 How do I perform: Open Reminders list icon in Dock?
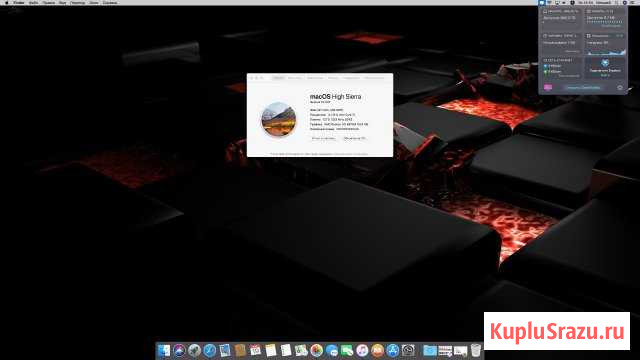click(x=286, y=351)
